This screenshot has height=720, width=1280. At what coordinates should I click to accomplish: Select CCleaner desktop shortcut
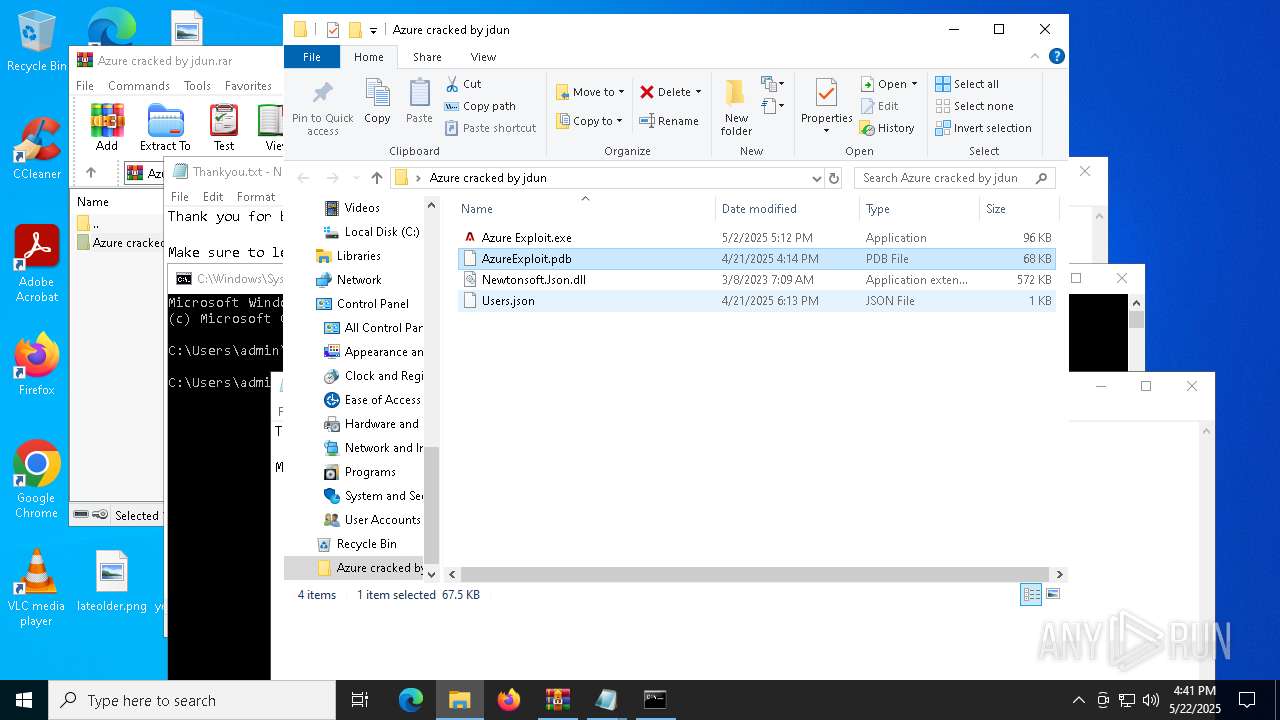click(36, 148)
